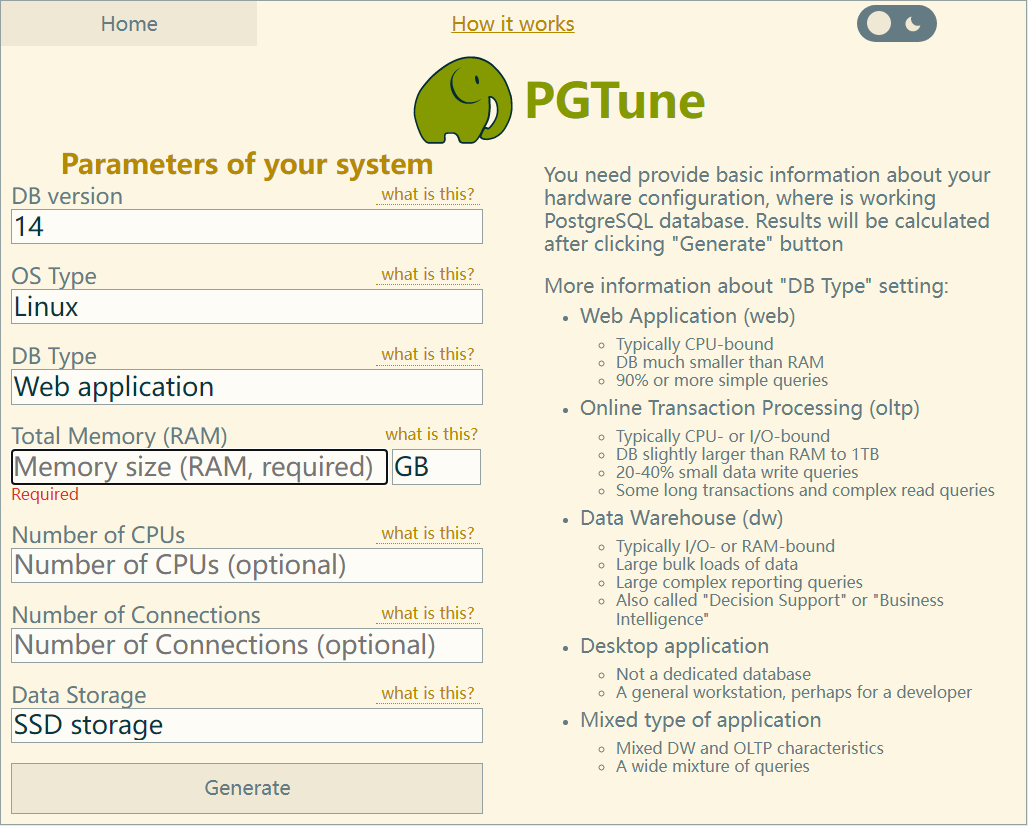The width and height of the screenshot is (1028, 826).
Task: Click the PGTune title text
Action: (x=615, y=100)
